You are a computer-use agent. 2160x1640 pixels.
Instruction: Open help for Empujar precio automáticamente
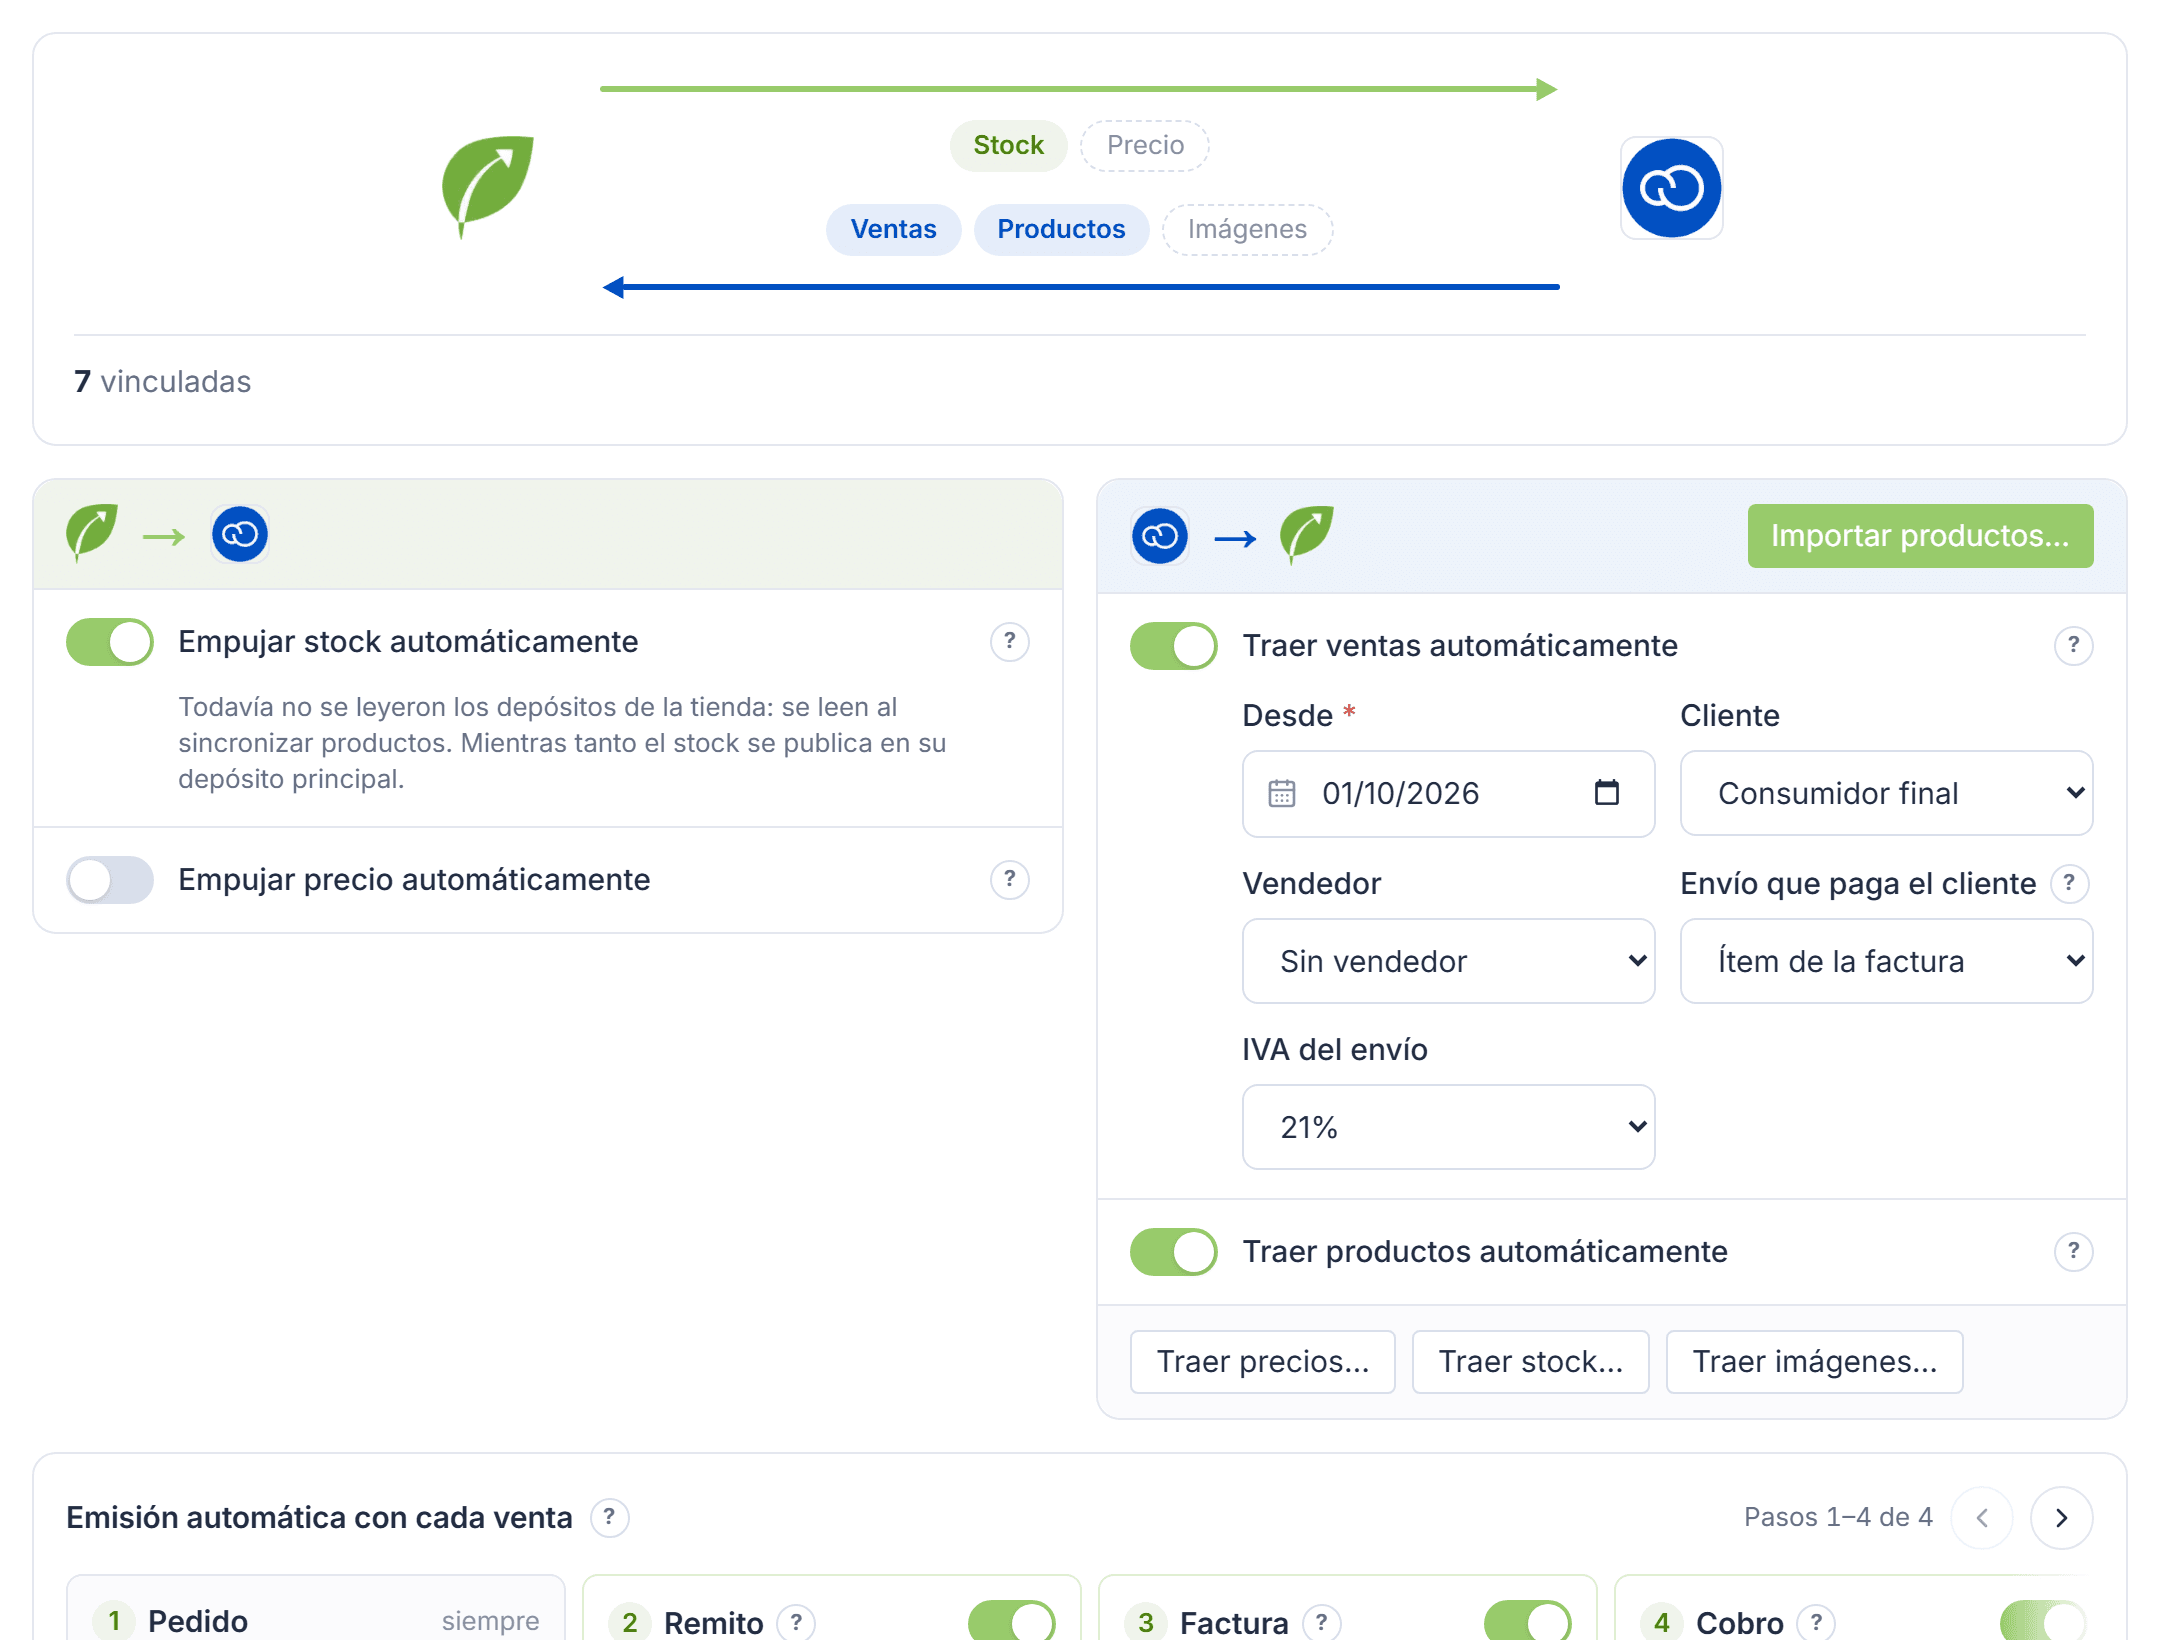click(x=1009, y=879)
